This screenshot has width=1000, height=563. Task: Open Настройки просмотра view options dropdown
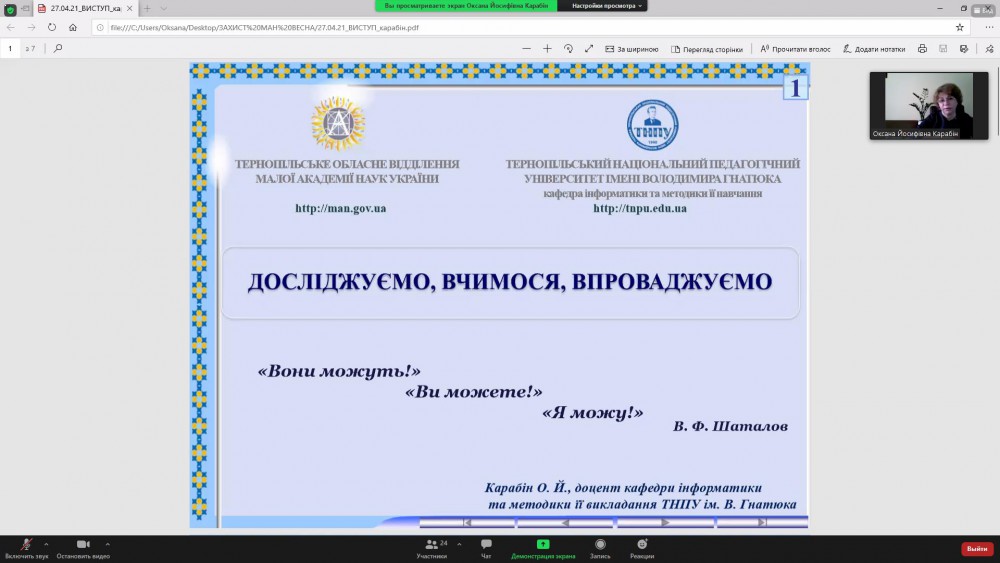pyautogui.click(x=608, y=6)
